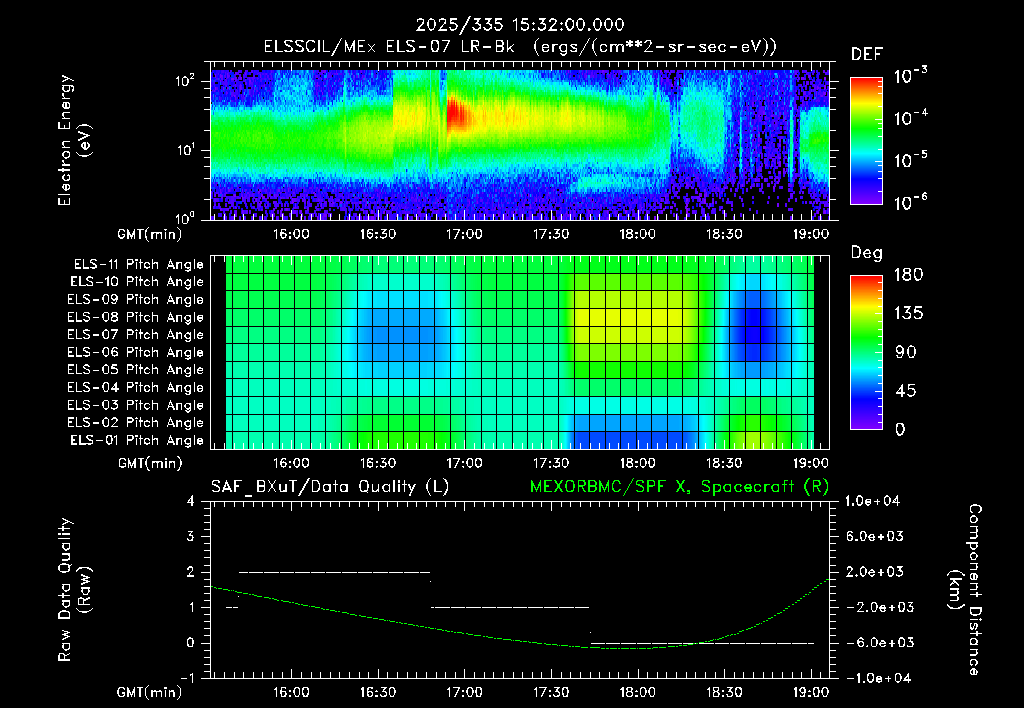This screenshot has height=708, width=1024.
Task: Click the GMT(min) label under the data quality panel
Action: point(150,692)
